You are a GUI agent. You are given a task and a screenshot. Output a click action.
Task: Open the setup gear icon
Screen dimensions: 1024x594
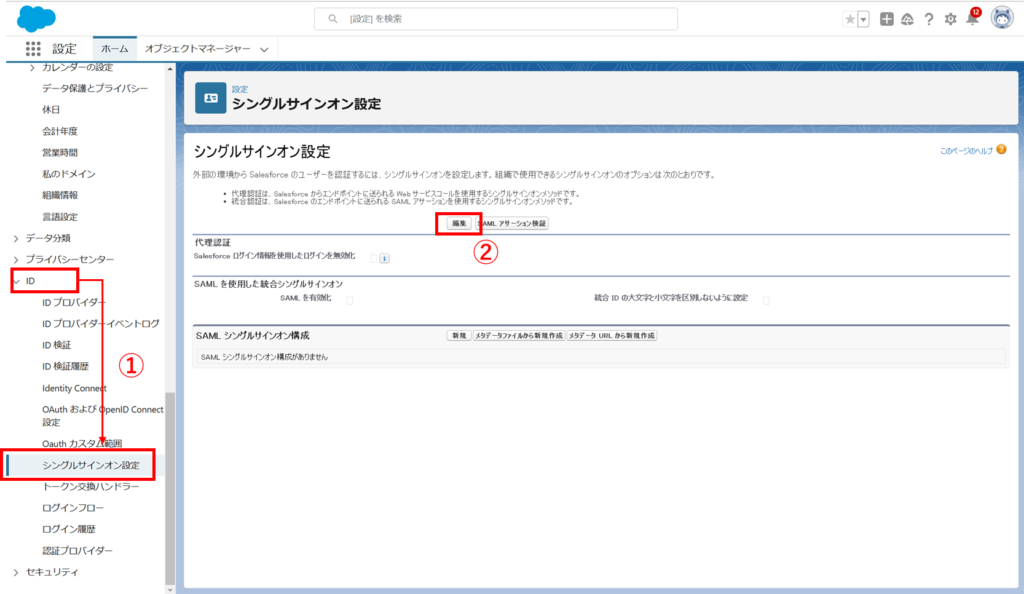point(950,20)
